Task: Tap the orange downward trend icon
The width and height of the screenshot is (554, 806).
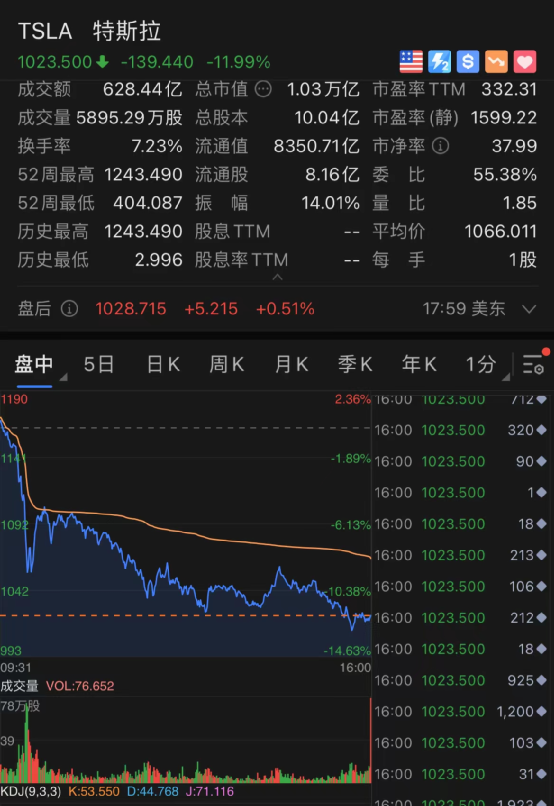Action: tap(496, 62)
